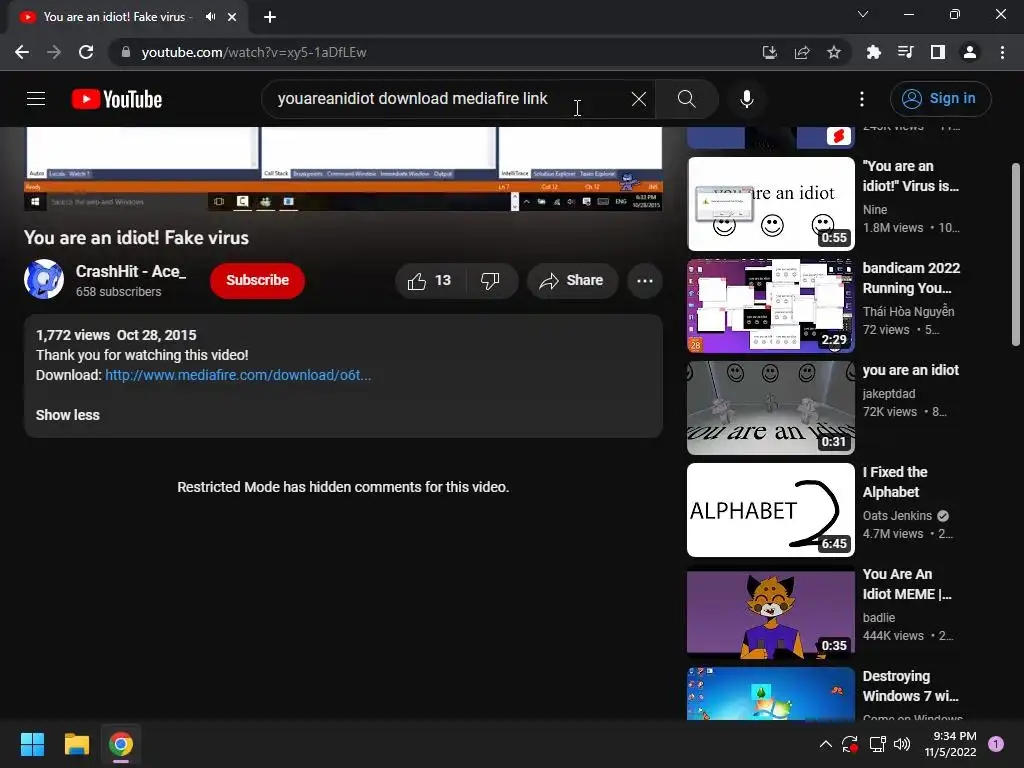The width and height of the screenshot is (1024, 768).
Task: Close the current YouTube tab
Action: 232,17
